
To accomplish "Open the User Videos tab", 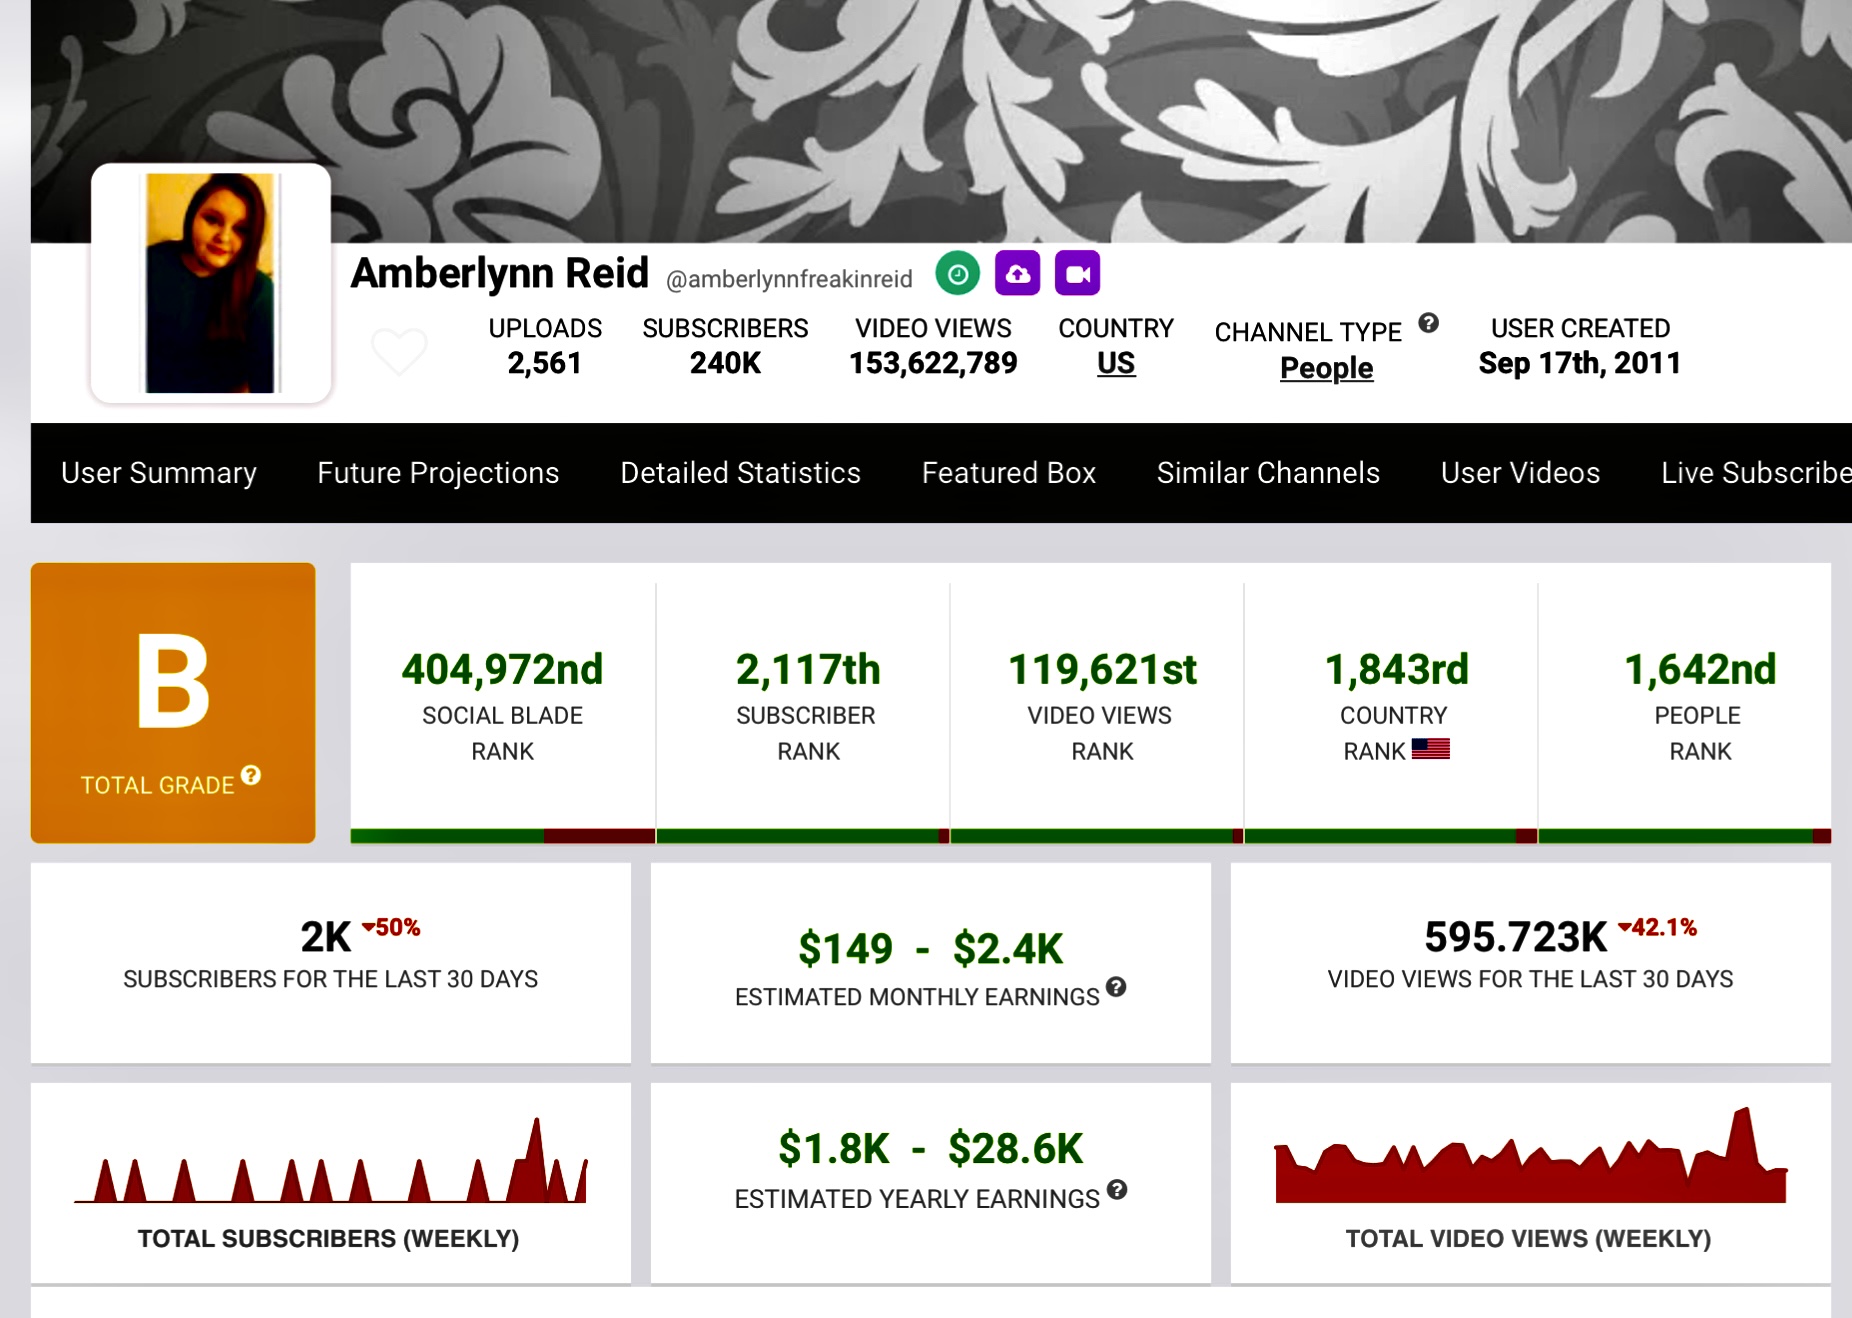I will (1520, 473).
